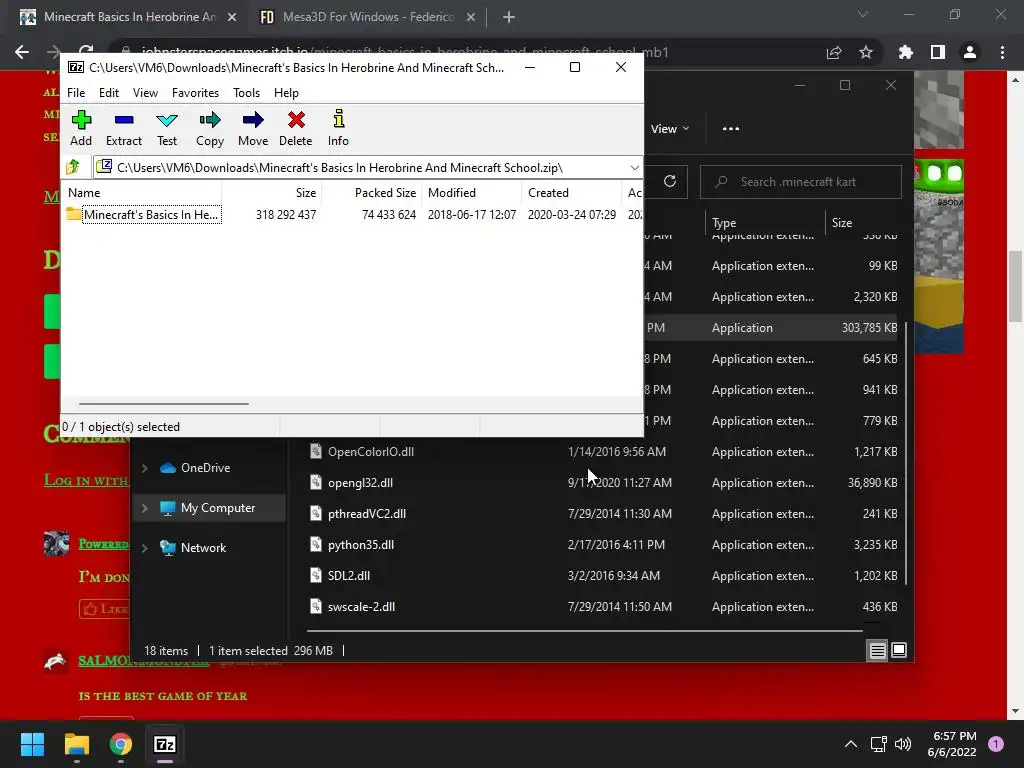Screen dimensions: 1024x768
Task: Expand the My Computer tree node
Action: (x=144, y=507)
